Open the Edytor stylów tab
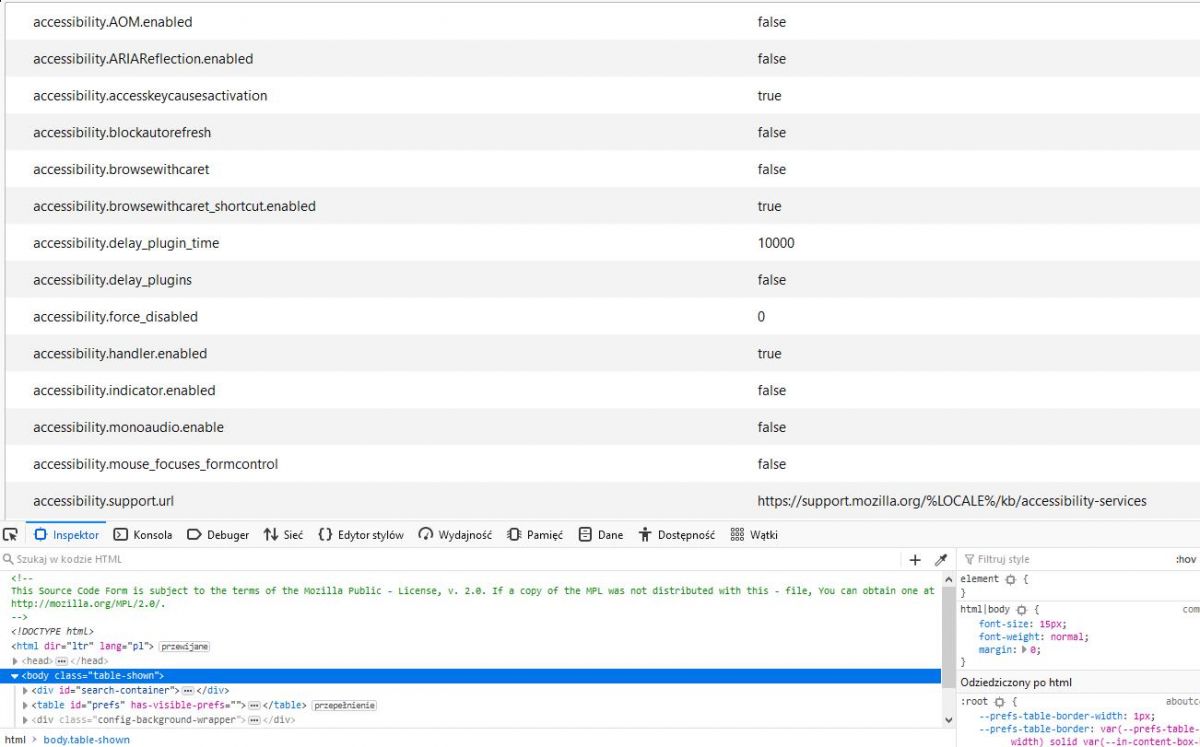This screenshot has width=1200, height=747. pyautogui.click(x=361, y=535)
